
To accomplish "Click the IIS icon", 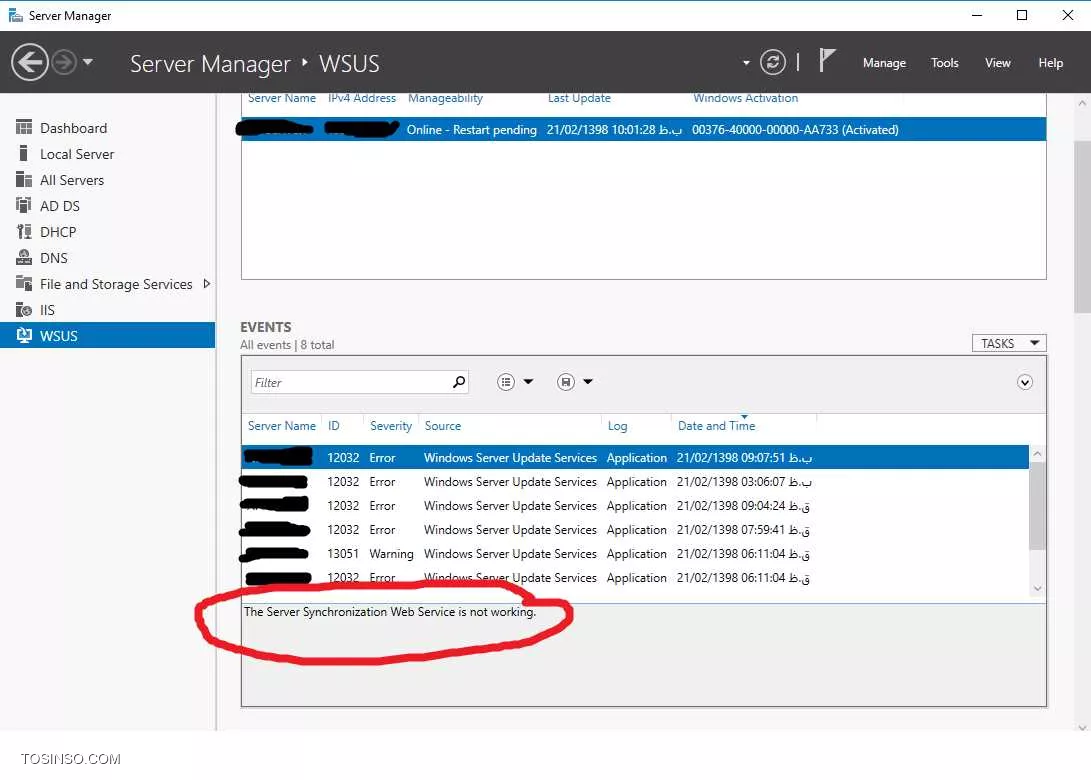I will click(x=24, y=310).
